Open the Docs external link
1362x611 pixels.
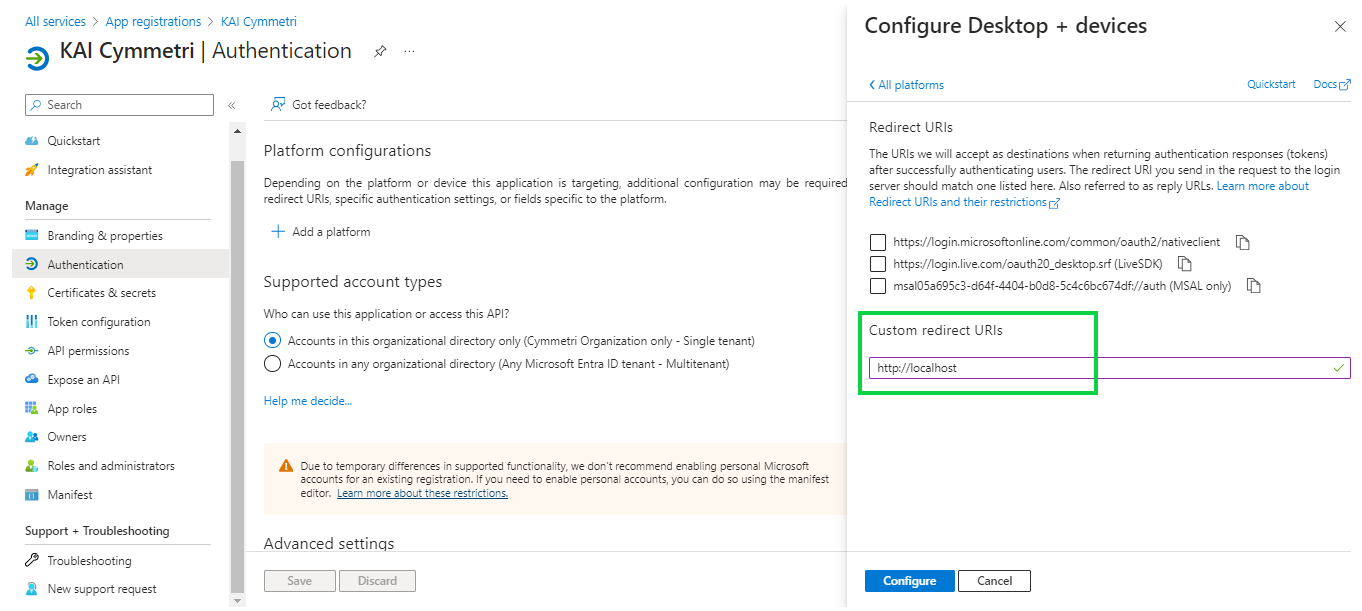click(x=1331, y=85)
